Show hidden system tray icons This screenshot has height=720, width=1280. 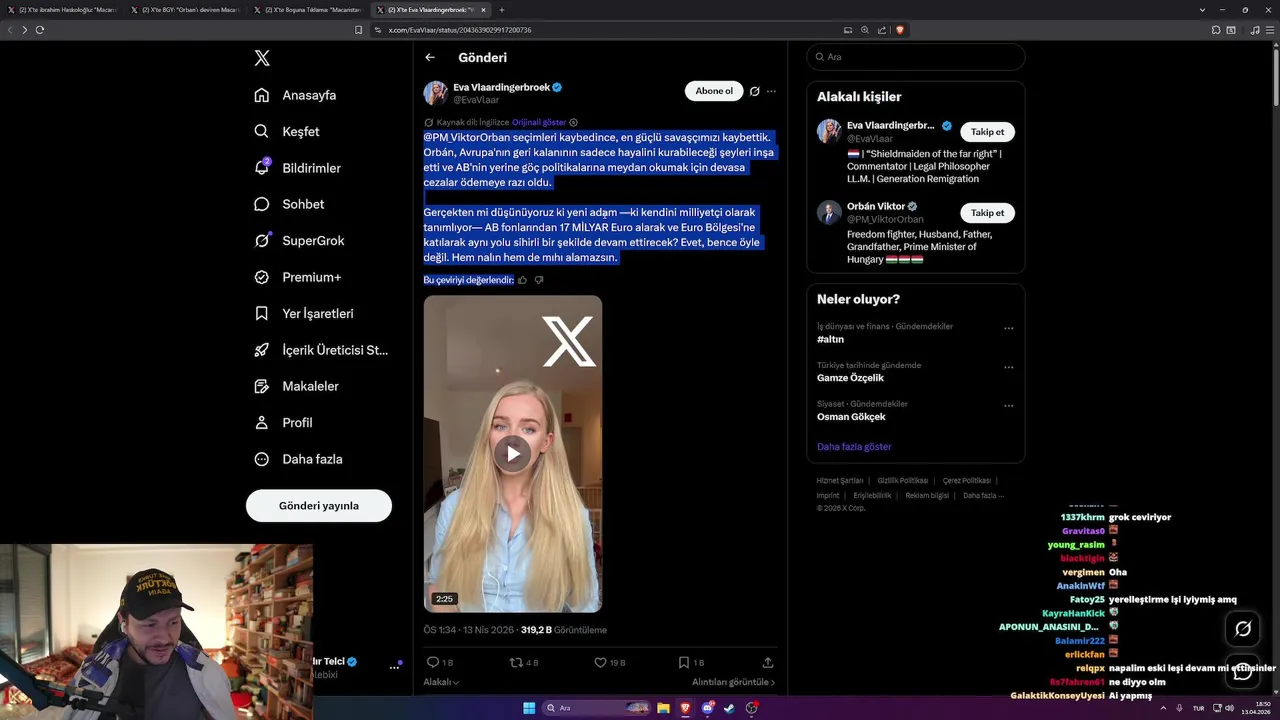coord(1164,708)
